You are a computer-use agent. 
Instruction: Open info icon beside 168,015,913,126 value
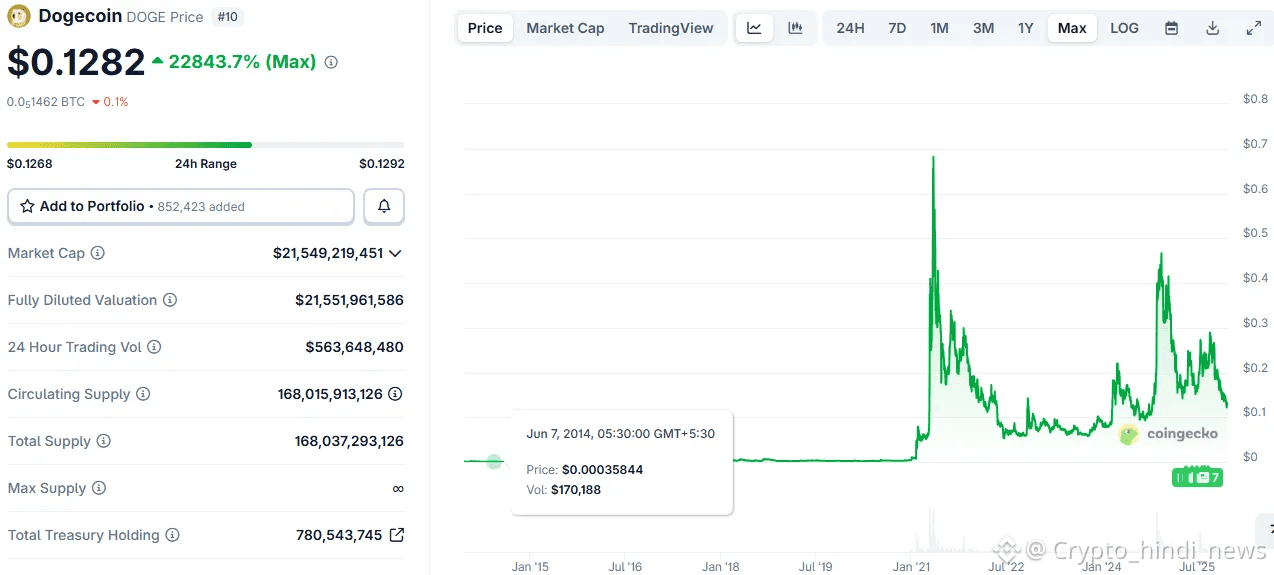[396, 394]
